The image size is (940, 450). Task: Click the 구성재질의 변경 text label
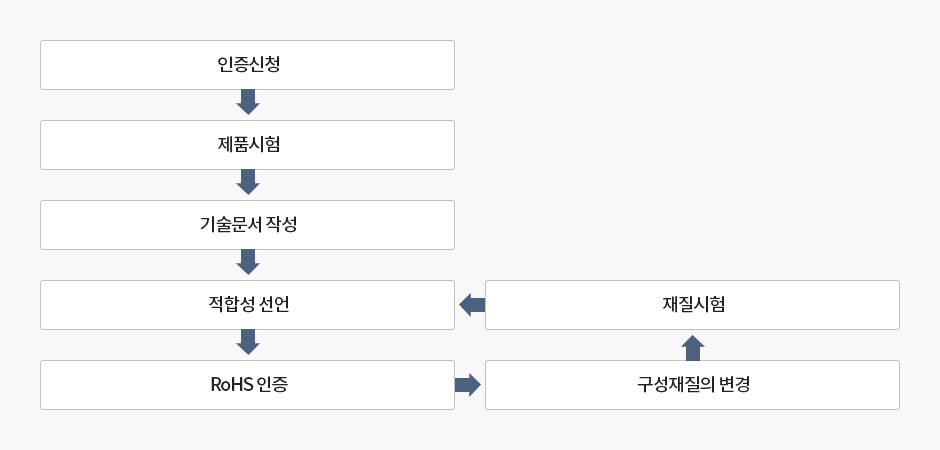692,385
